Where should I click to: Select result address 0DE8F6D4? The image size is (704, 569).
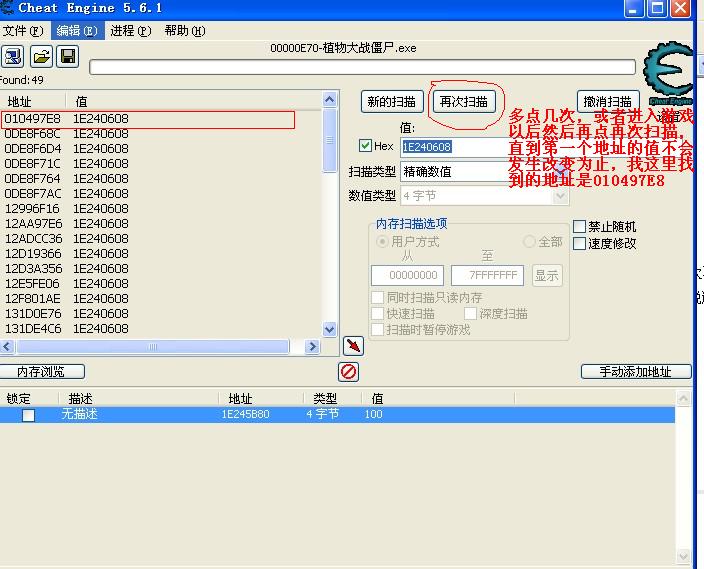coord(32,148)
